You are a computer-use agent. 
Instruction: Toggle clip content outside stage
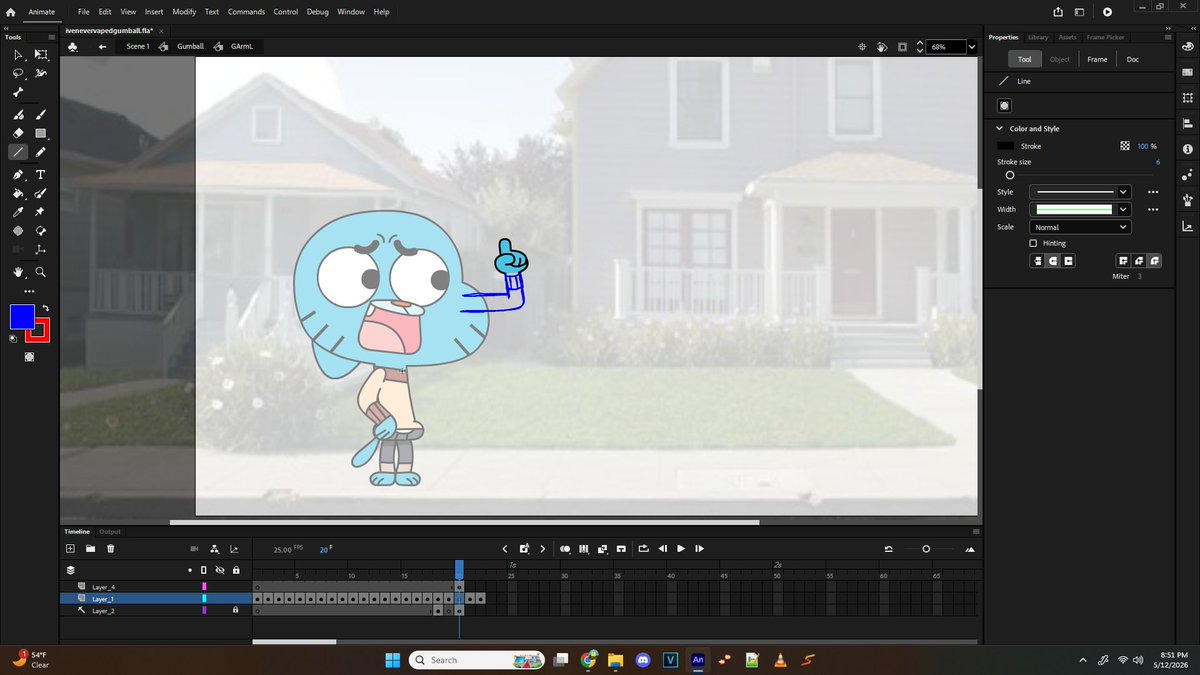click(x=903, y=47)
